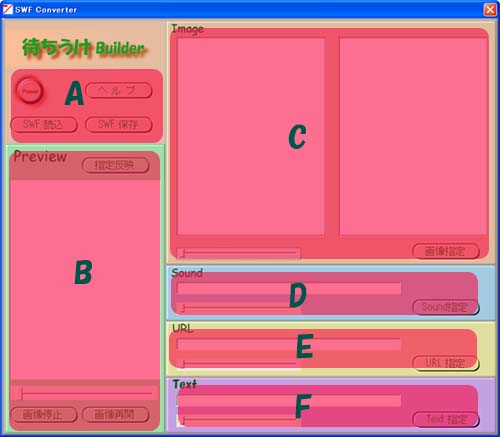500x437 pixels.
Task: Click the URL 指定 button
Action: coord(446,363)
